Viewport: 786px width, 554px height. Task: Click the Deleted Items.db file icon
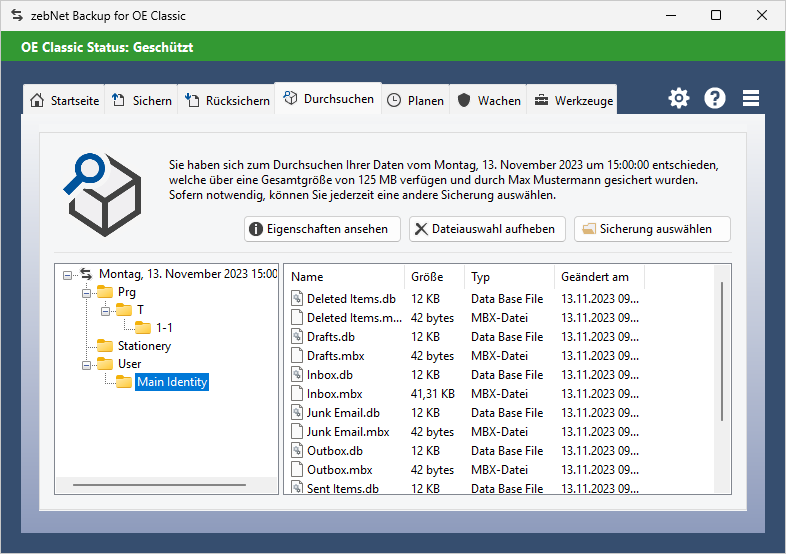click(297, 299)
